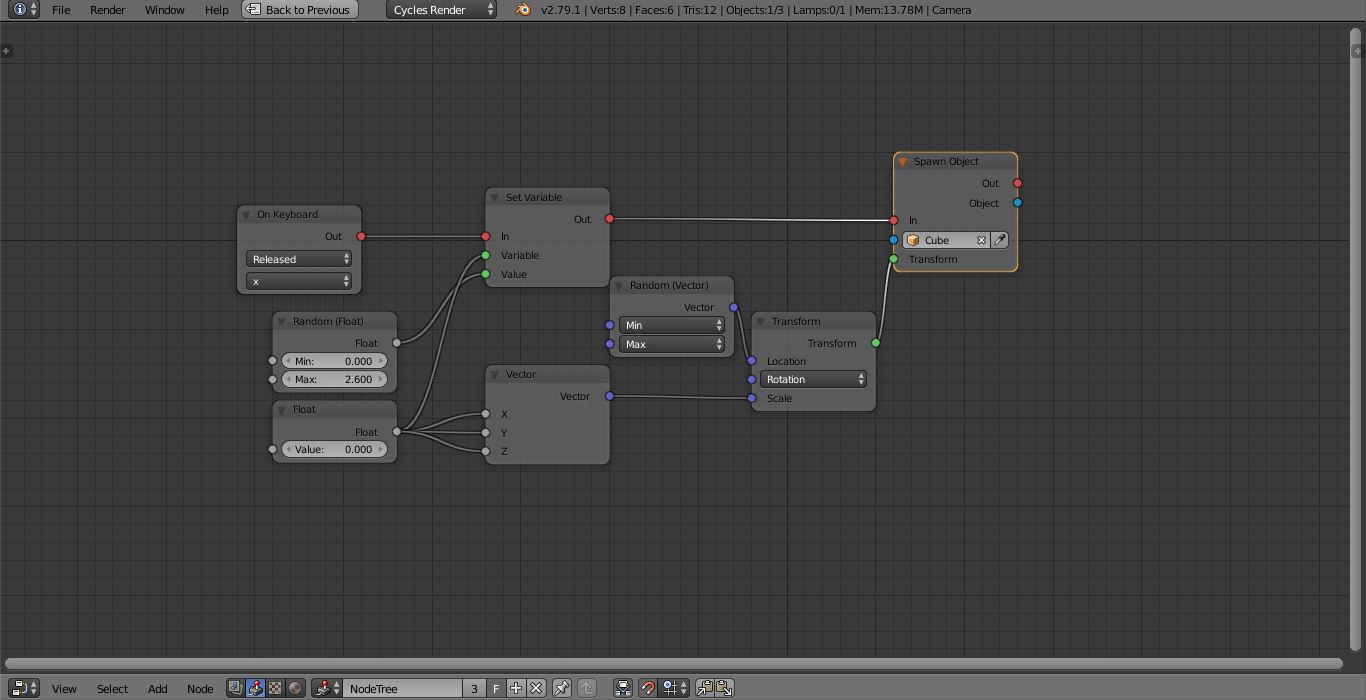Viewport: 1366px width, 700px height.
Task: Toggle the Spawn Object node collapse arrow
Action: coord(902,161)
